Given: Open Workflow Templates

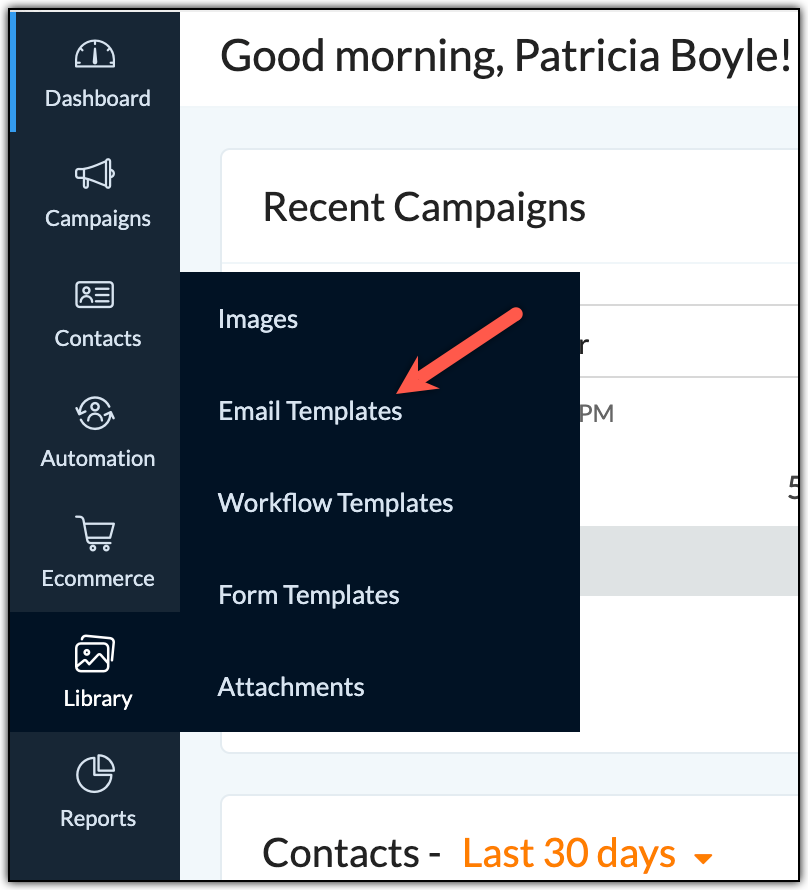Looking at the screenshot, I should (x=335, y=502).
